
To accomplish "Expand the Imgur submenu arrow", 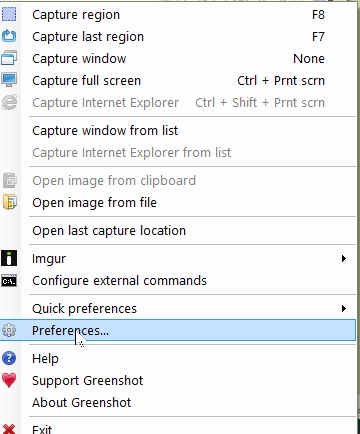I will click(x=344, y=258).
